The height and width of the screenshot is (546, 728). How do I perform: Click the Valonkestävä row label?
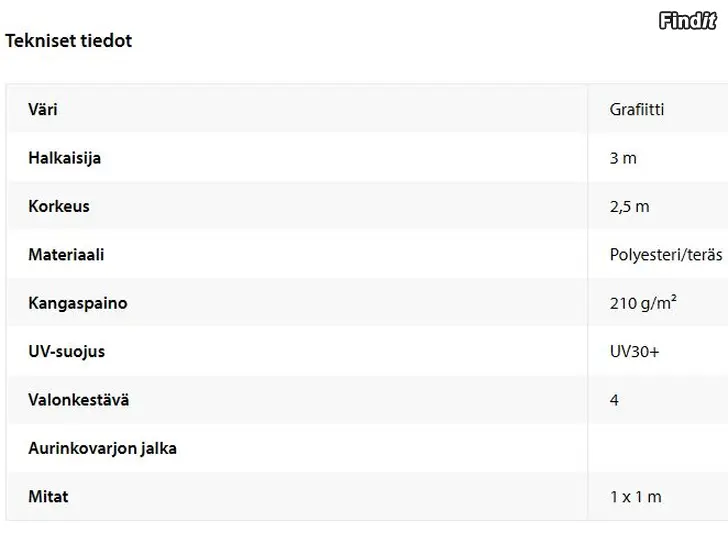click(79, 400)
